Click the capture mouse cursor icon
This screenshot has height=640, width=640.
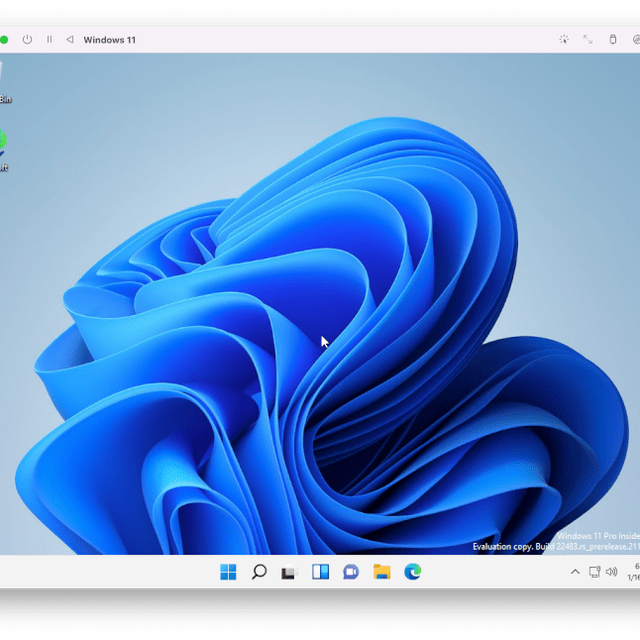564,40
